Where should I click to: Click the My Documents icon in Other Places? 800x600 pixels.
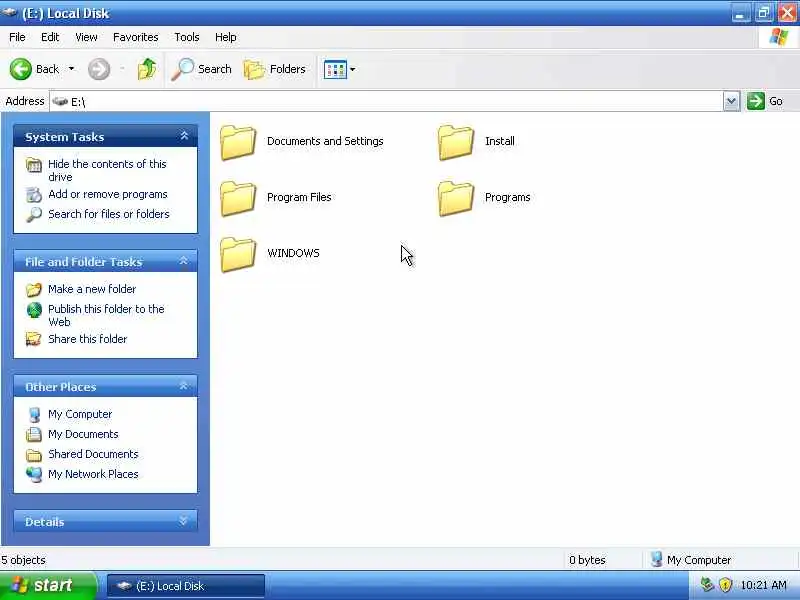coord(34,435)
